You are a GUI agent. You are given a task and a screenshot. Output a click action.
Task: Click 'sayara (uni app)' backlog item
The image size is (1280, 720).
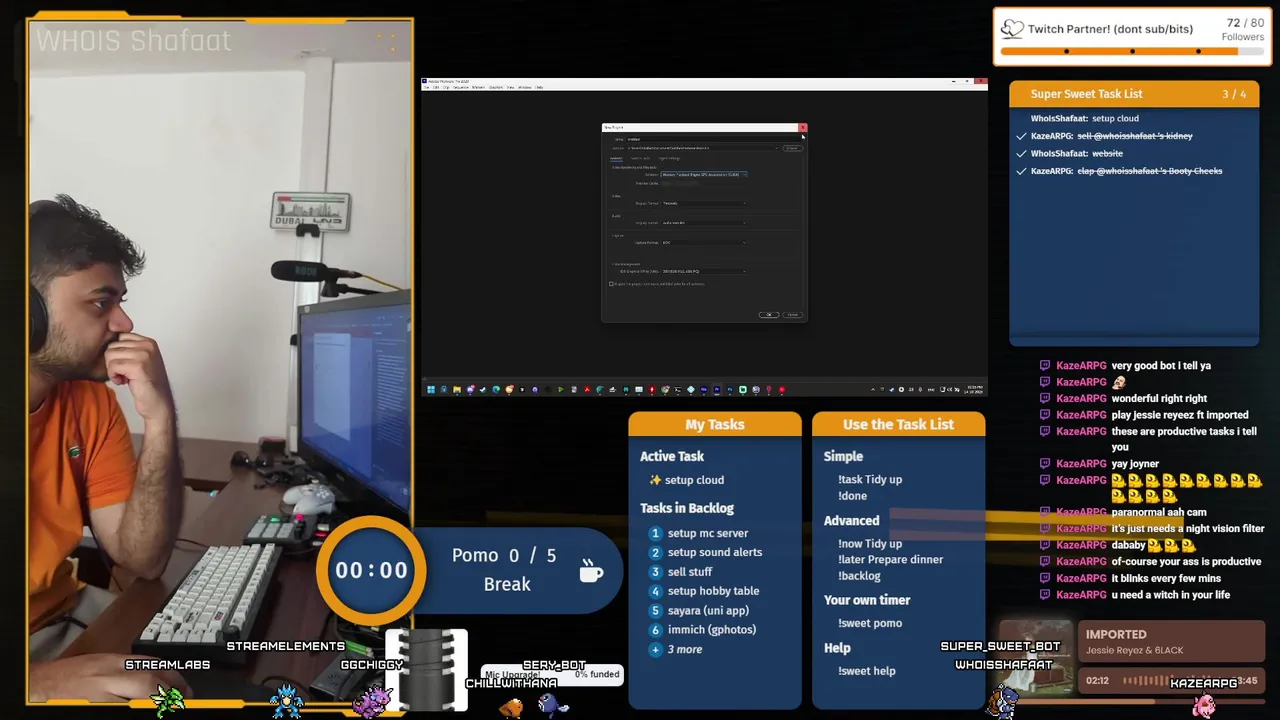tap(708, 611)
